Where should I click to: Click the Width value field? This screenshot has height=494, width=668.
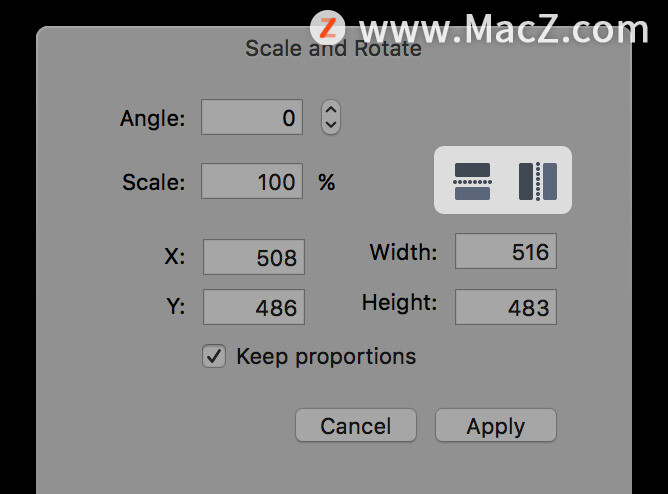506,251
